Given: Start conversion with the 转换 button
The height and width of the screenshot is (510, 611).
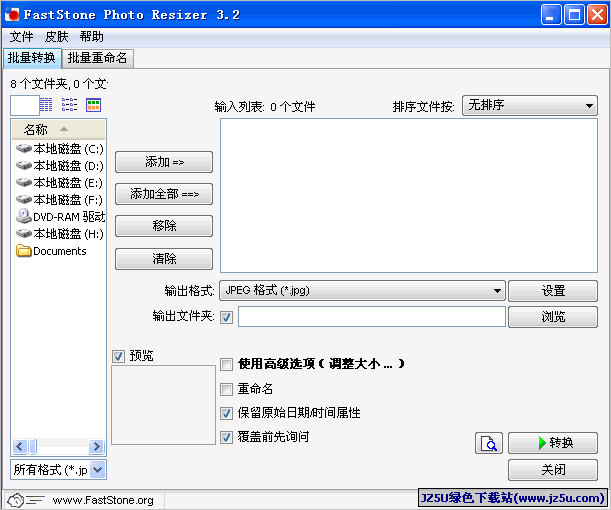Looking at the screenshot, I should point(553,443).
